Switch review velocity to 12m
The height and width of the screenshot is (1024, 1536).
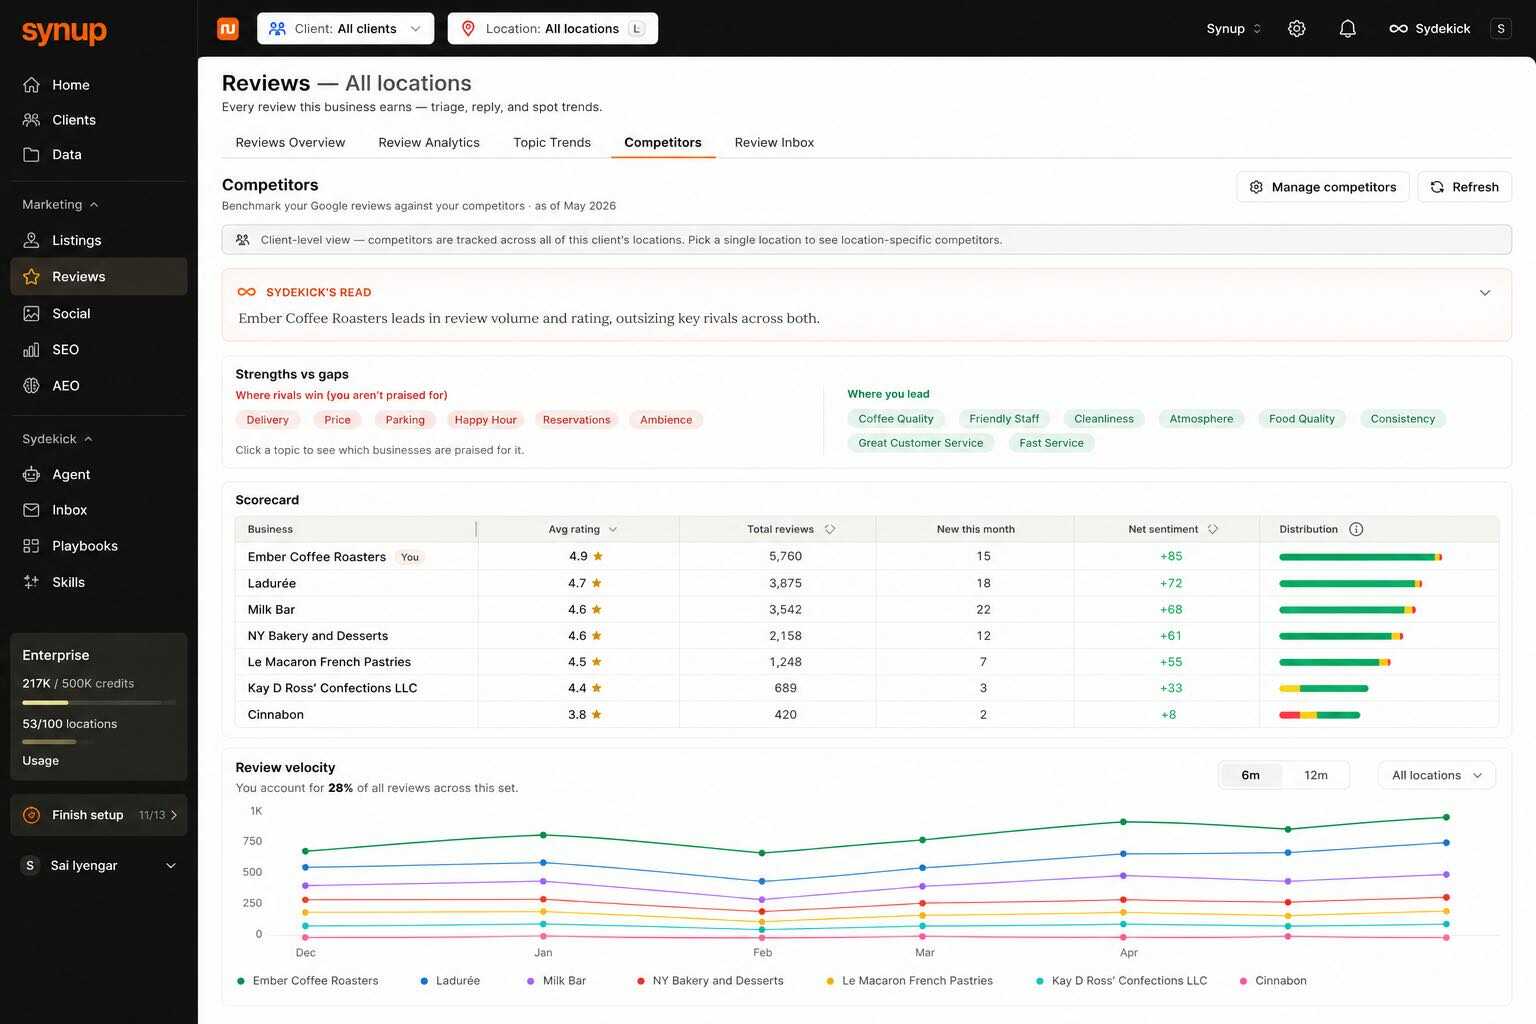pyautogui.click(x=1316, y=775)
